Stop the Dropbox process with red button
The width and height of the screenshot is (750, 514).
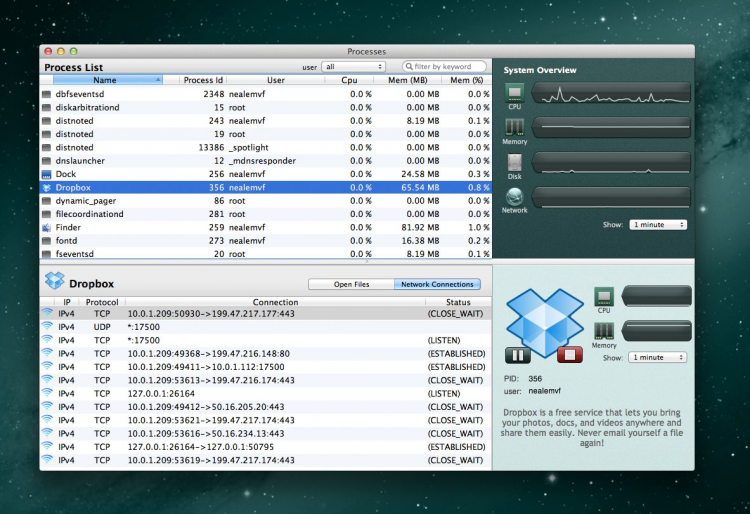coord(572,355)
